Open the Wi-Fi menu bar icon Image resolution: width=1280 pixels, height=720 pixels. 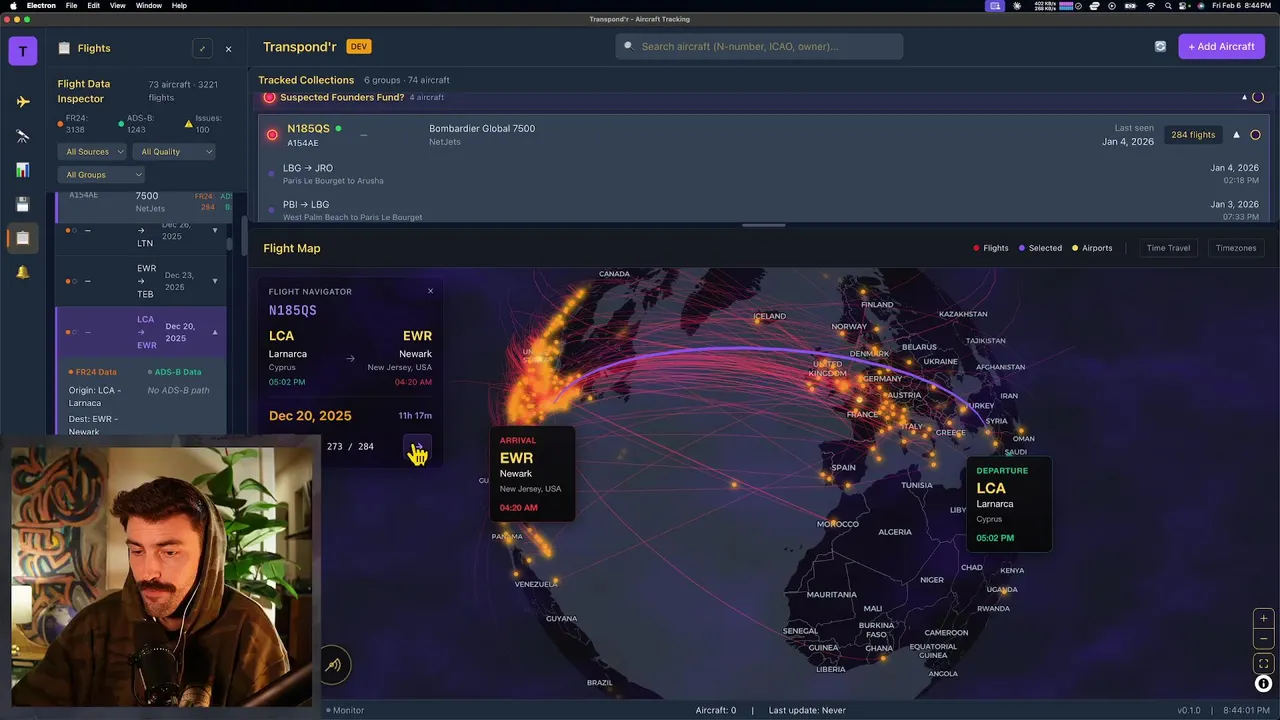click(x=1150, y=6)
